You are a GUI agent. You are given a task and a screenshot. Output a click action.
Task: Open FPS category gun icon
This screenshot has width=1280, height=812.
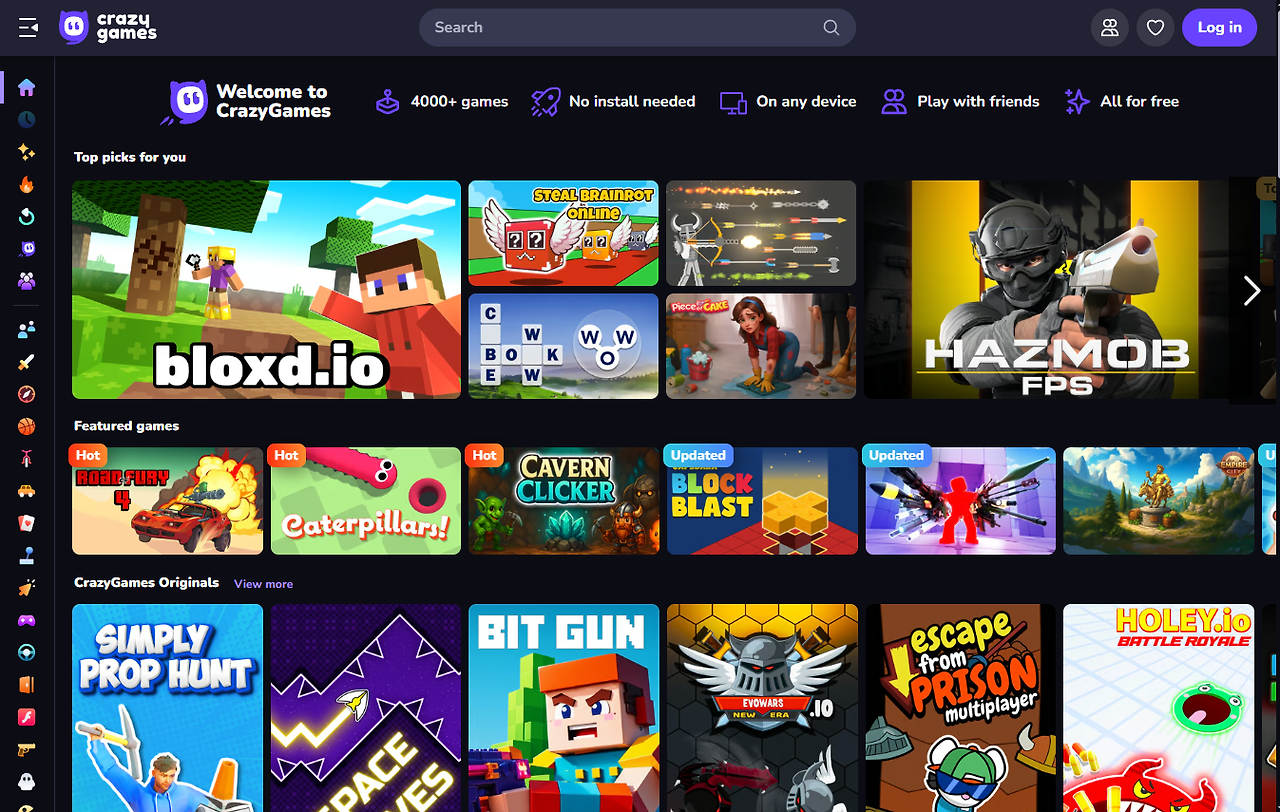pyautogui.click(x=27, y=749)
